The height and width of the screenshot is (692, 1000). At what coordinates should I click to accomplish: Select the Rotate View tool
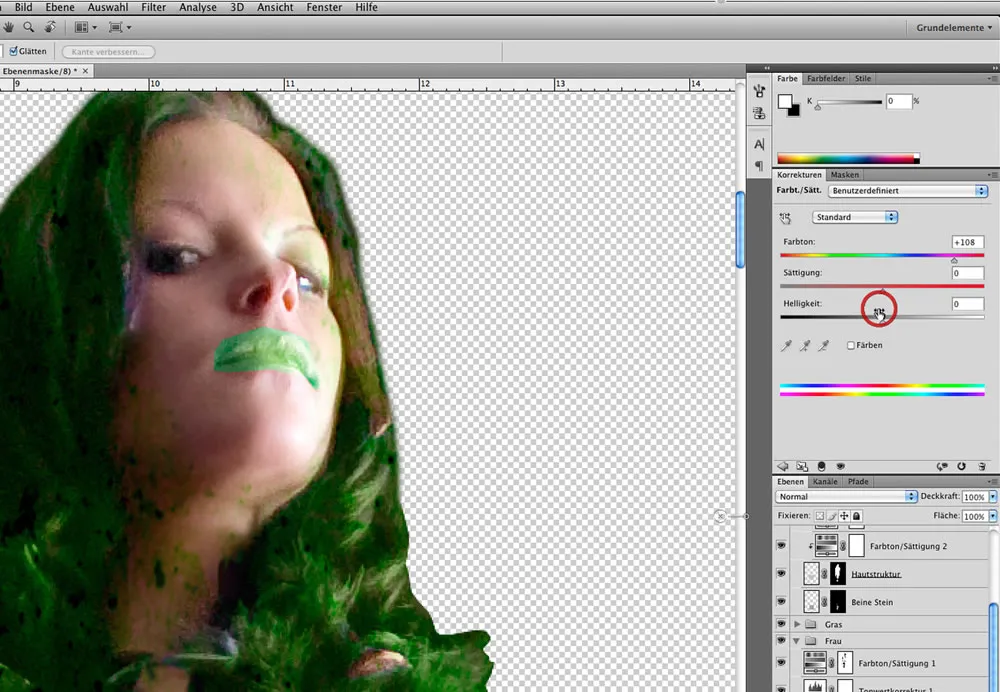coord(49,27)
